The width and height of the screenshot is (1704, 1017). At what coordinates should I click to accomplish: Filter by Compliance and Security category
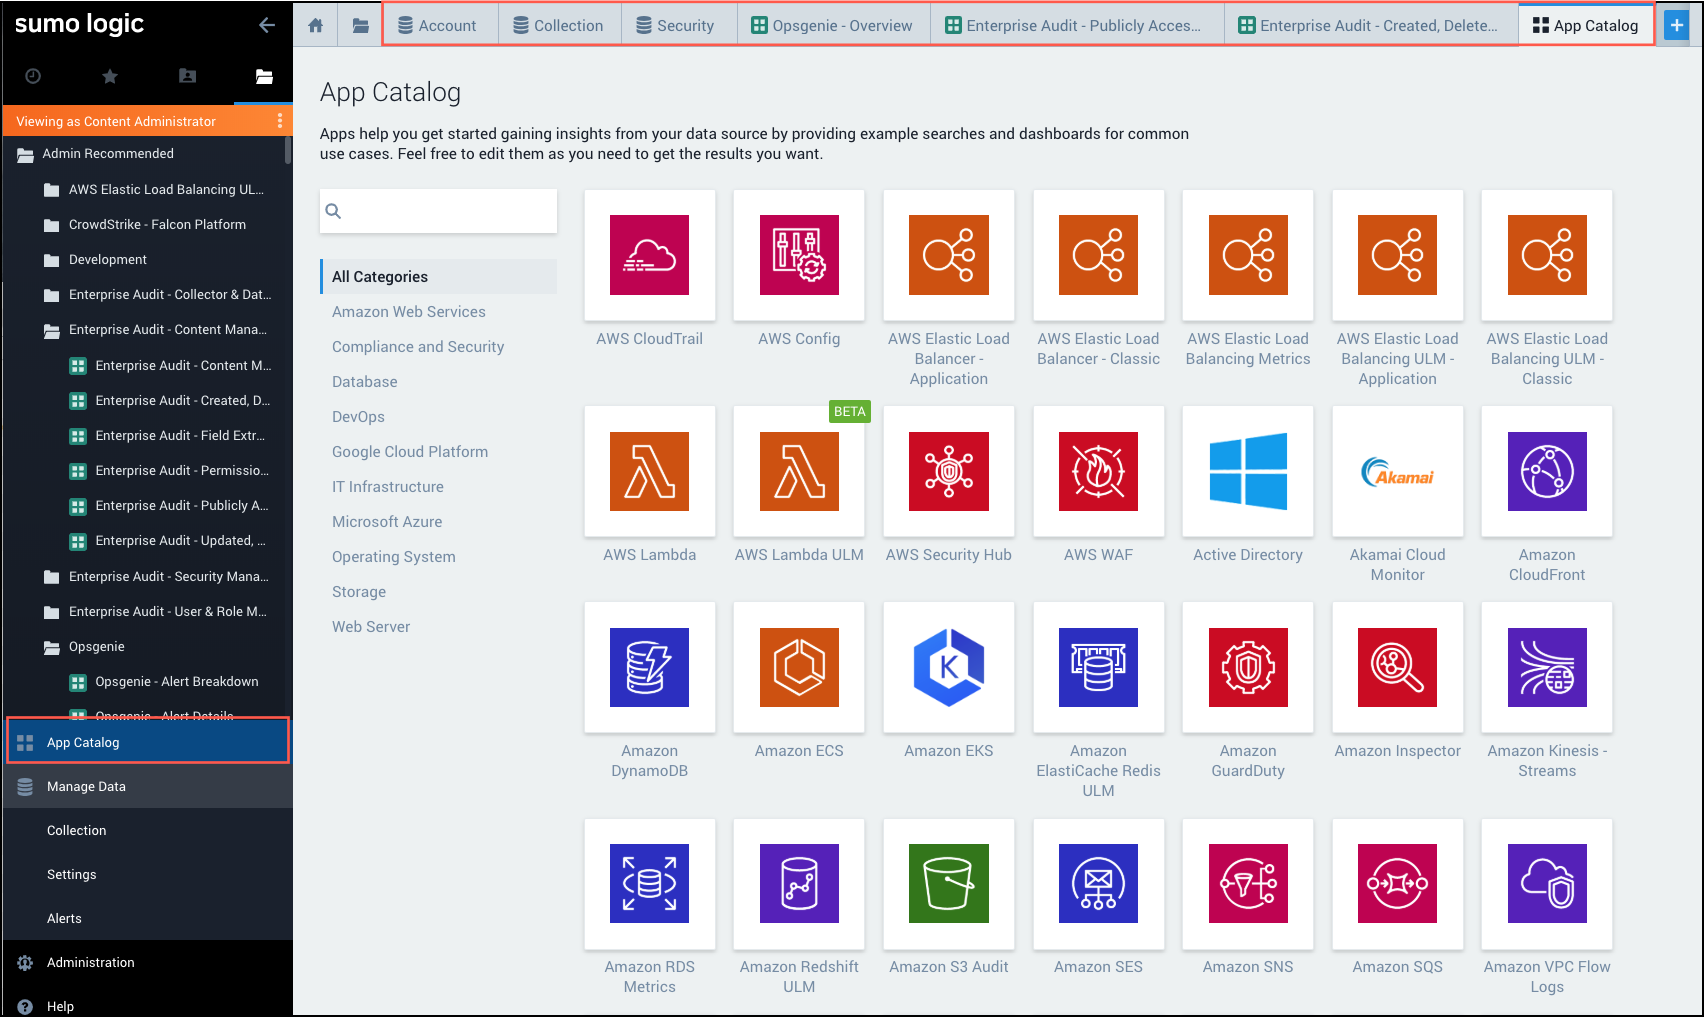point(418,347)
